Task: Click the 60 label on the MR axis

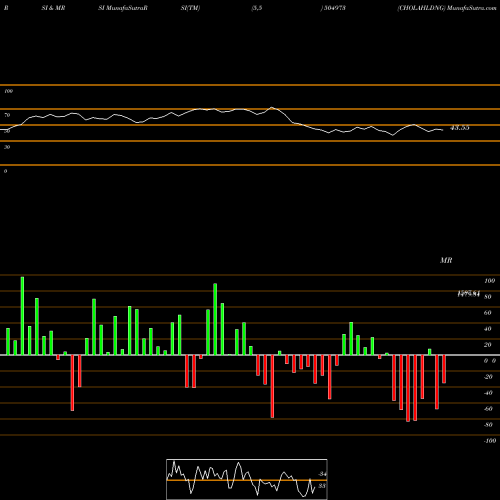Action: tap(488, 313)
